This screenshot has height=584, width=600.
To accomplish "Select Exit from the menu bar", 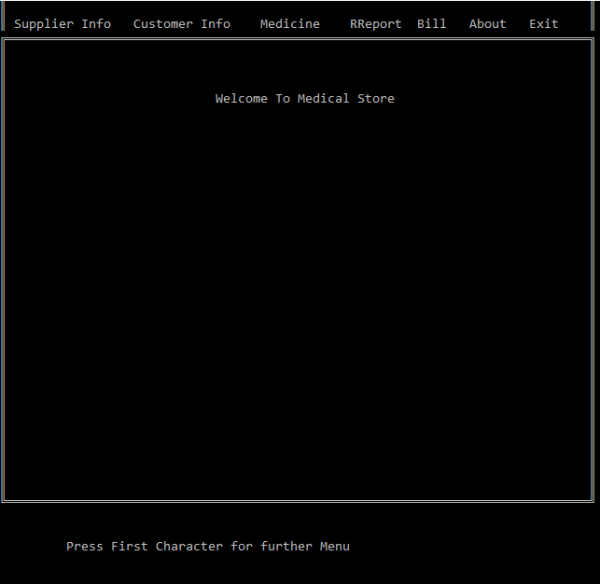I will (544, 24).
